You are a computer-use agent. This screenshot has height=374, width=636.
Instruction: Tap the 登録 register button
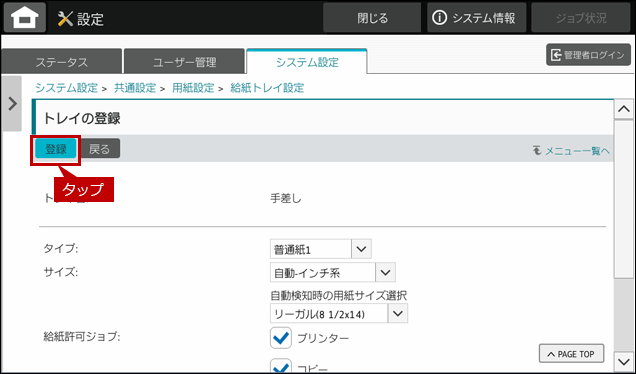pos(56,149)
